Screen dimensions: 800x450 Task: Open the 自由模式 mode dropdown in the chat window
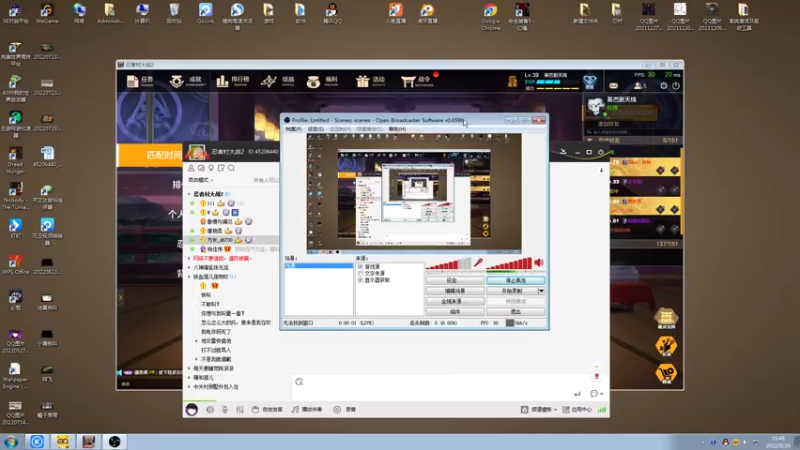click(201, 180)
